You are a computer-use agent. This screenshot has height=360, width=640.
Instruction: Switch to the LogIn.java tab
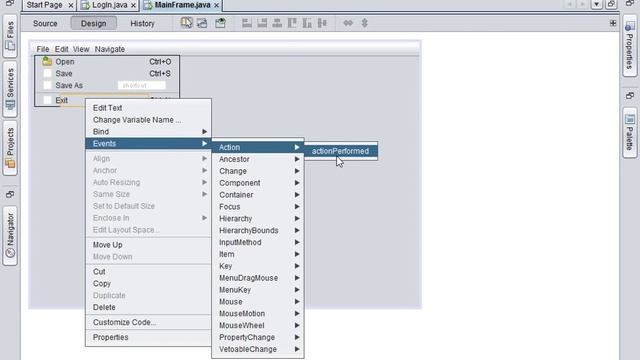coord(109,5)
